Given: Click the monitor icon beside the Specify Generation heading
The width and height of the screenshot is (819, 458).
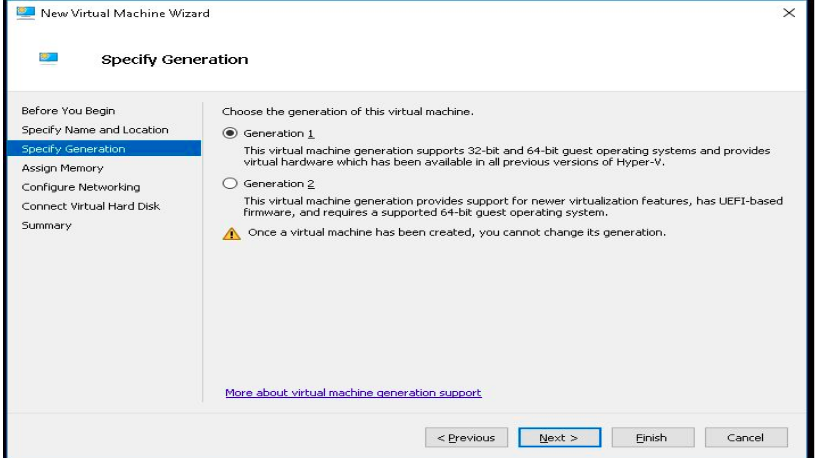Looking at the screenshot, I should pyautogui.click(x=48, y=59).
